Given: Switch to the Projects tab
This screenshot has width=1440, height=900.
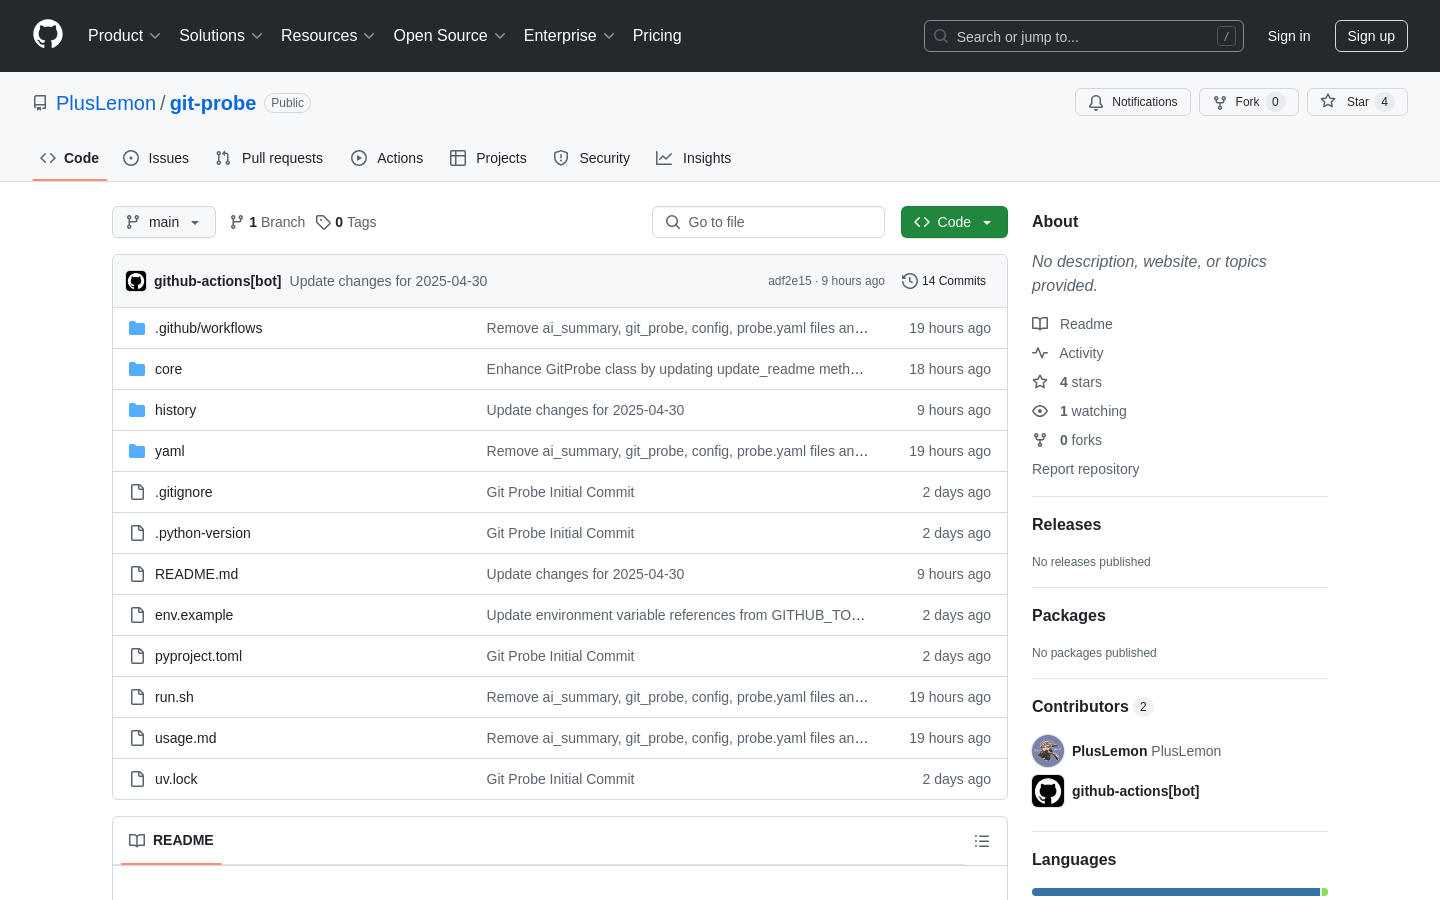Looking at the screenshot, I should (488, 158).
